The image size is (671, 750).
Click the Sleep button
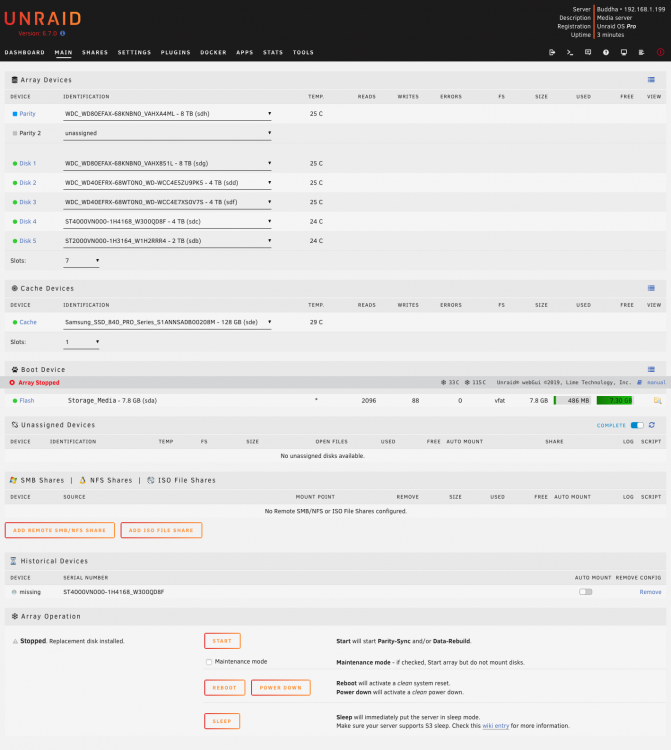(222, 721)
